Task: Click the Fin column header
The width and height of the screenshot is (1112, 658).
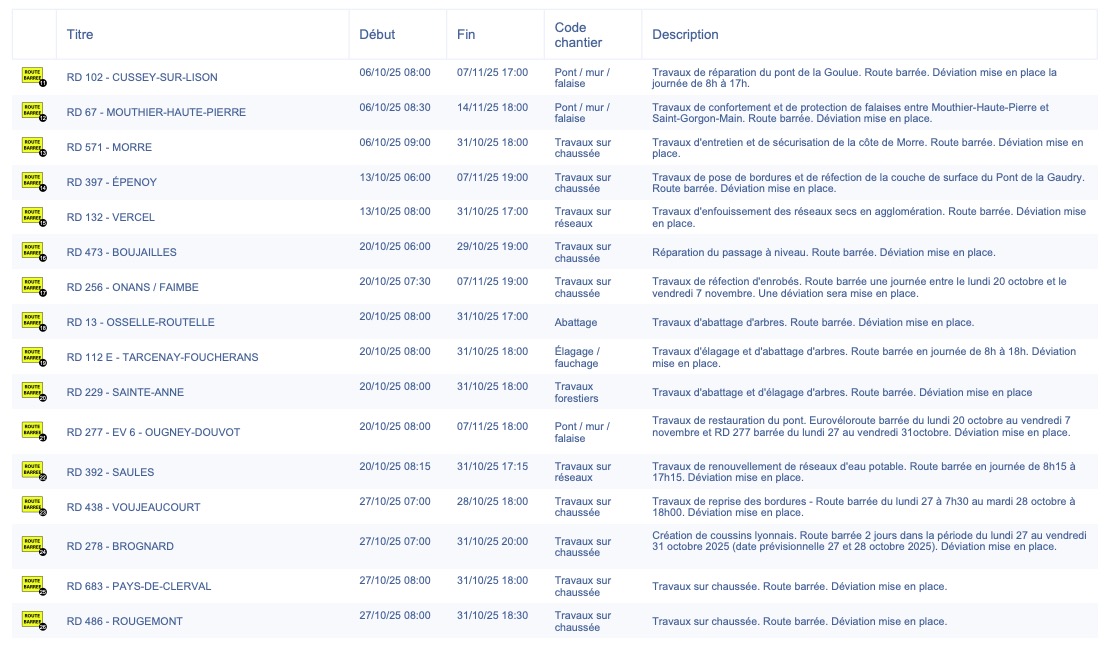Action: [466, 35]
